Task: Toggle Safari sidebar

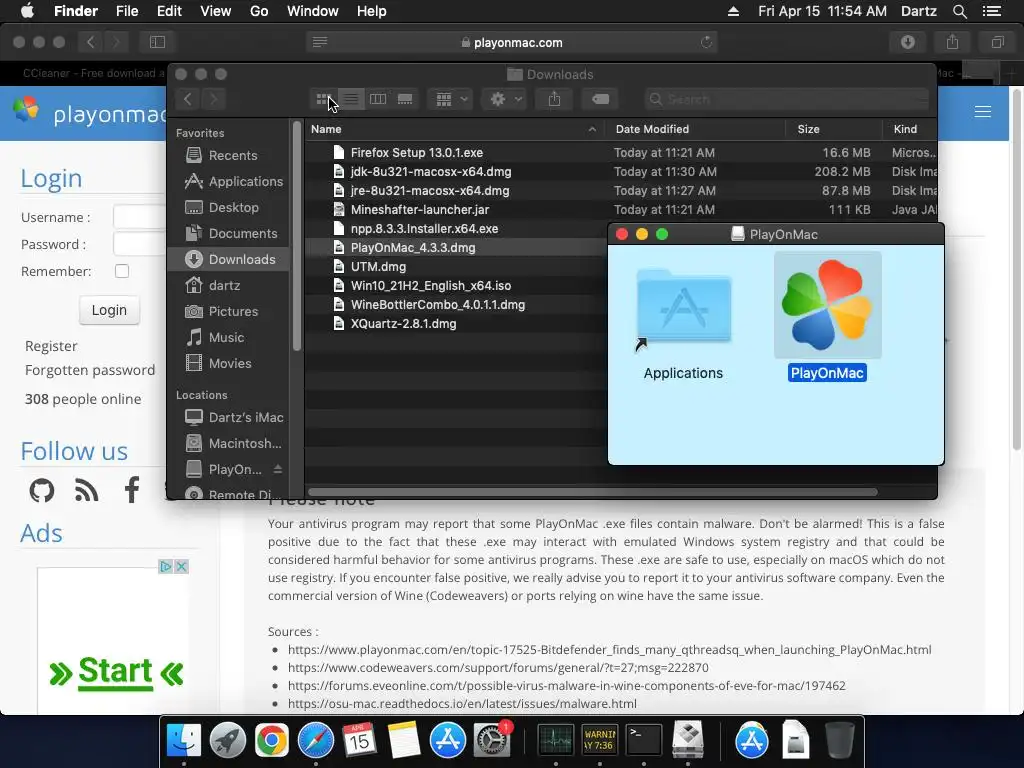Action: (x=157, y=42)
